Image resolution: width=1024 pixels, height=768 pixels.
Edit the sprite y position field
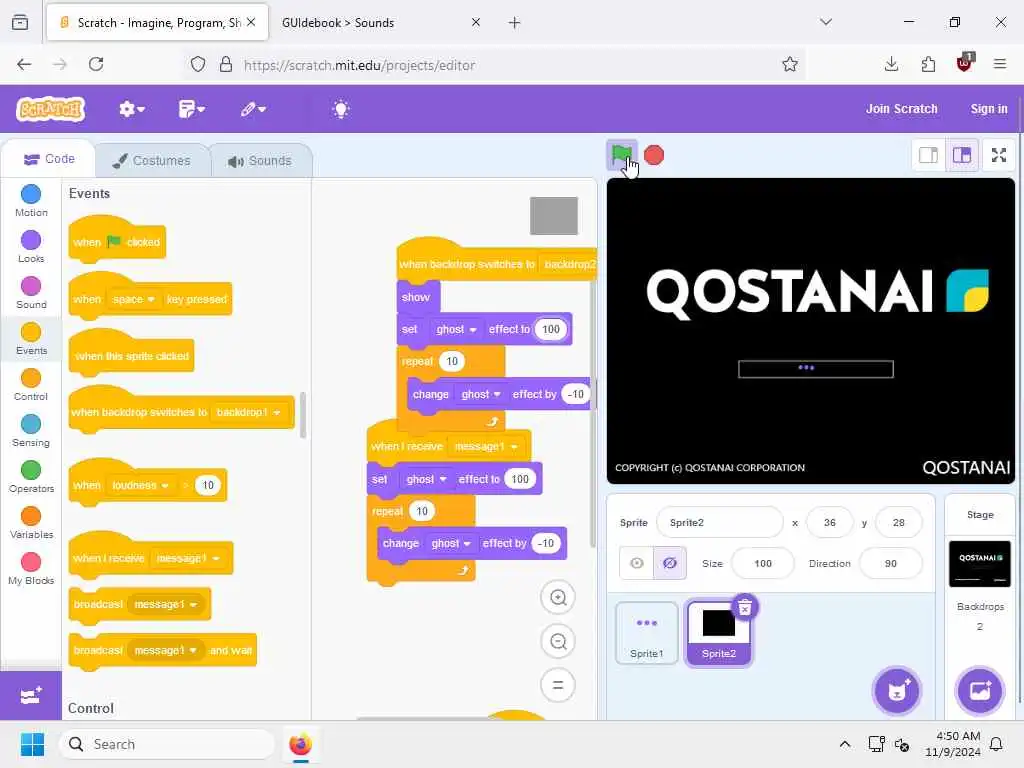point(899,522)
